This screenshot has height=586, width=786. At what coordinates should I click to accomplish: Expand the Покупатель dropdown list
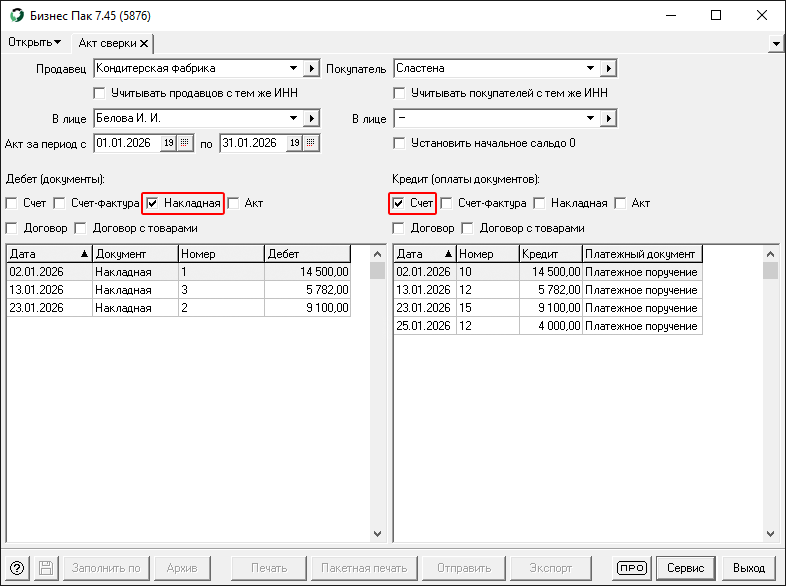coord(589,68)
